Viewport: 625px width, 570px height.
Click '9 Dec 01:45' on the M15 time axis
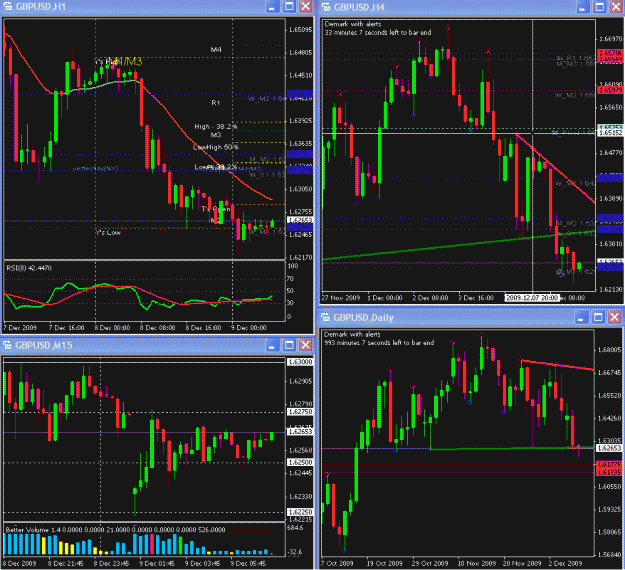point(157,563)
